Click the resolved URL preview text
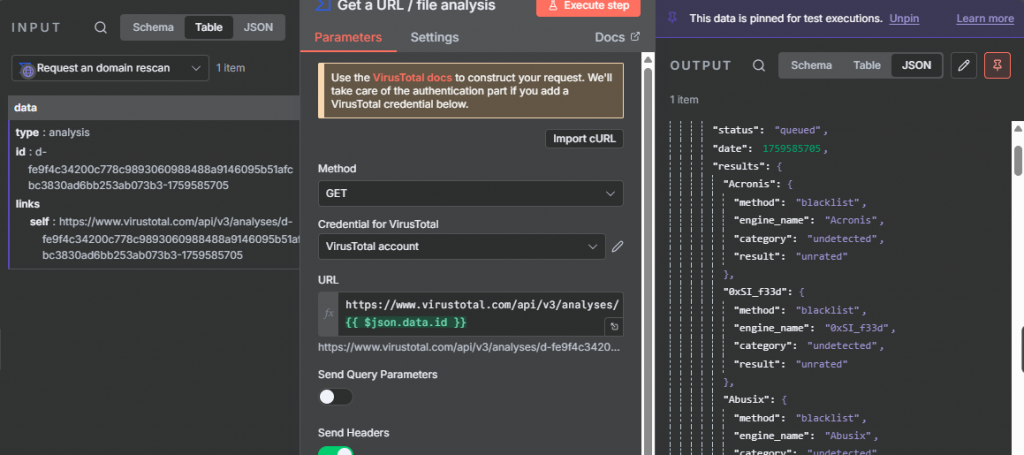 [x=468, y=347]
